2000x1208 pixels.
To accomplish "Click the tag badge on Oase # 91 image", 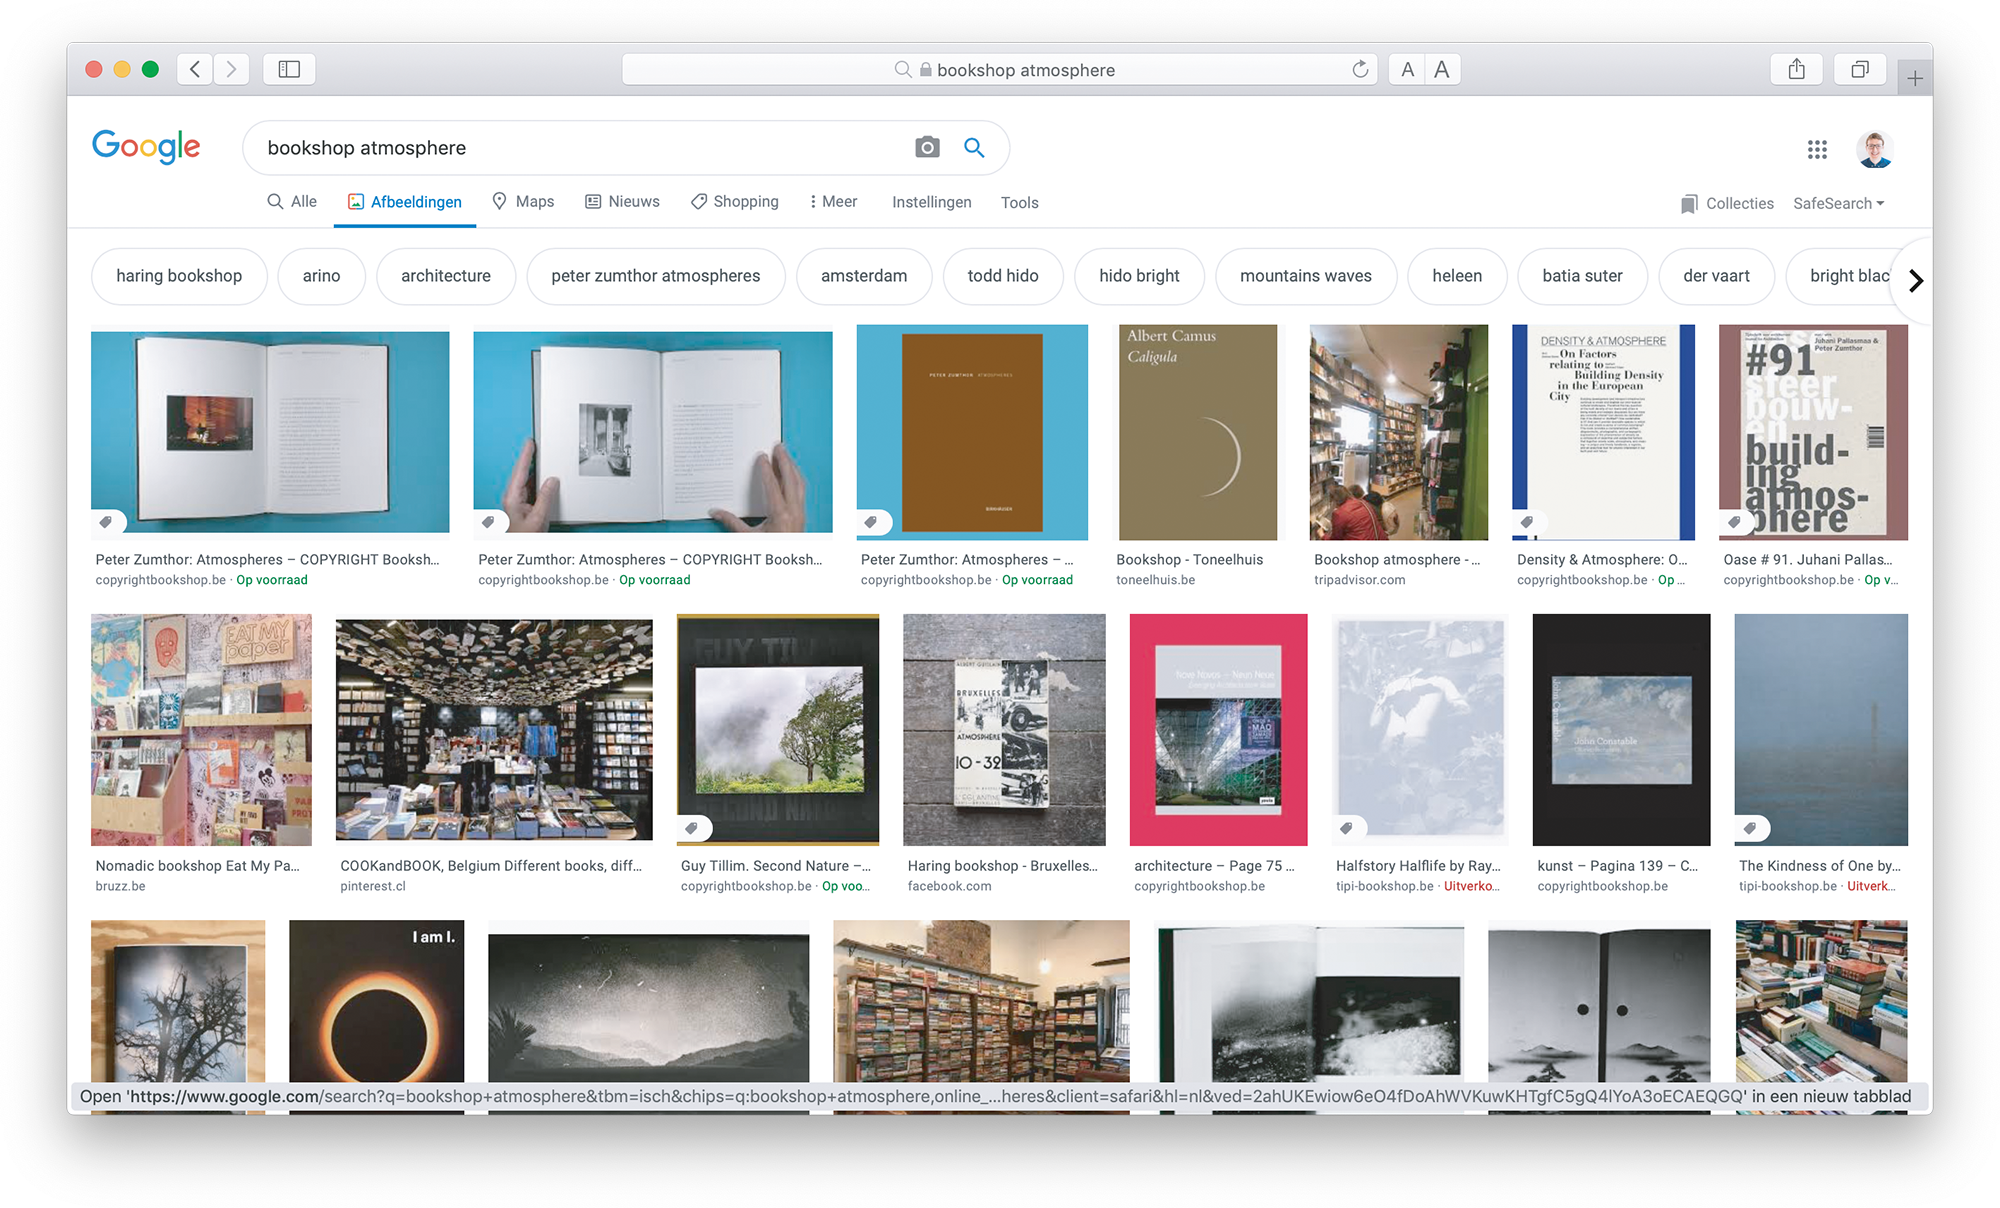I will 1735,522.
